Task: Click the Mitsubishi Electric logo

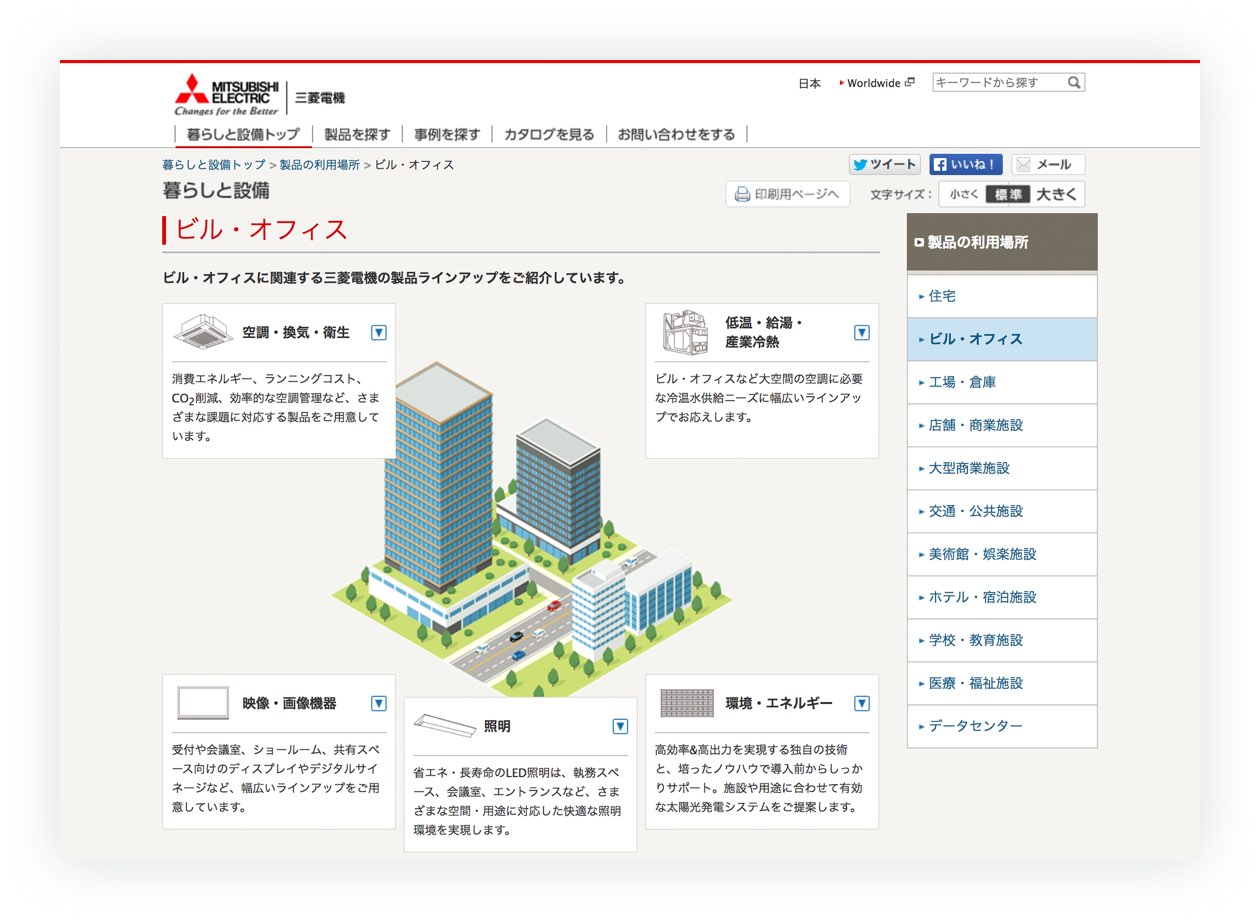Action: [260, 95]
